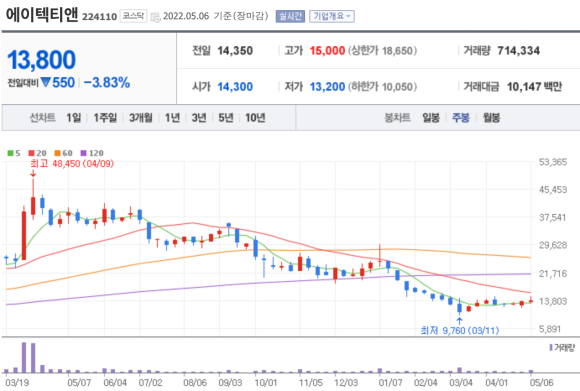
Task: Click the orange 60 moving average legend swatch
Action: point(57,153)
